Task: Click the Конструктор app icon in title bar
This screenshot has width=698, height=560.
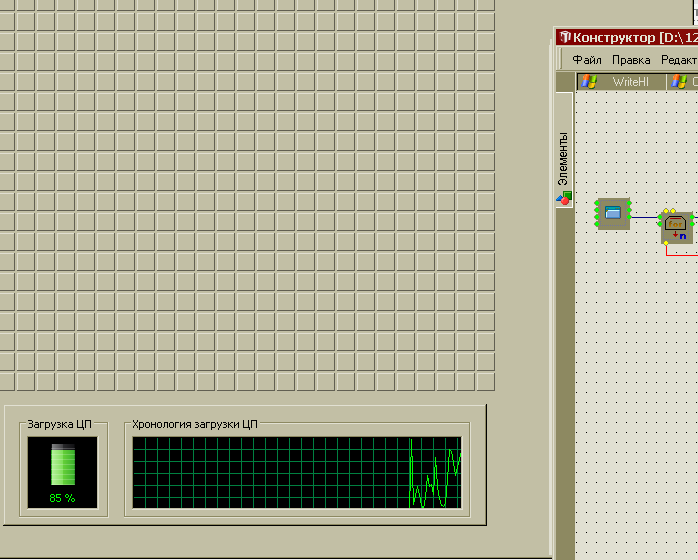Action: click(x=565, y=37)
